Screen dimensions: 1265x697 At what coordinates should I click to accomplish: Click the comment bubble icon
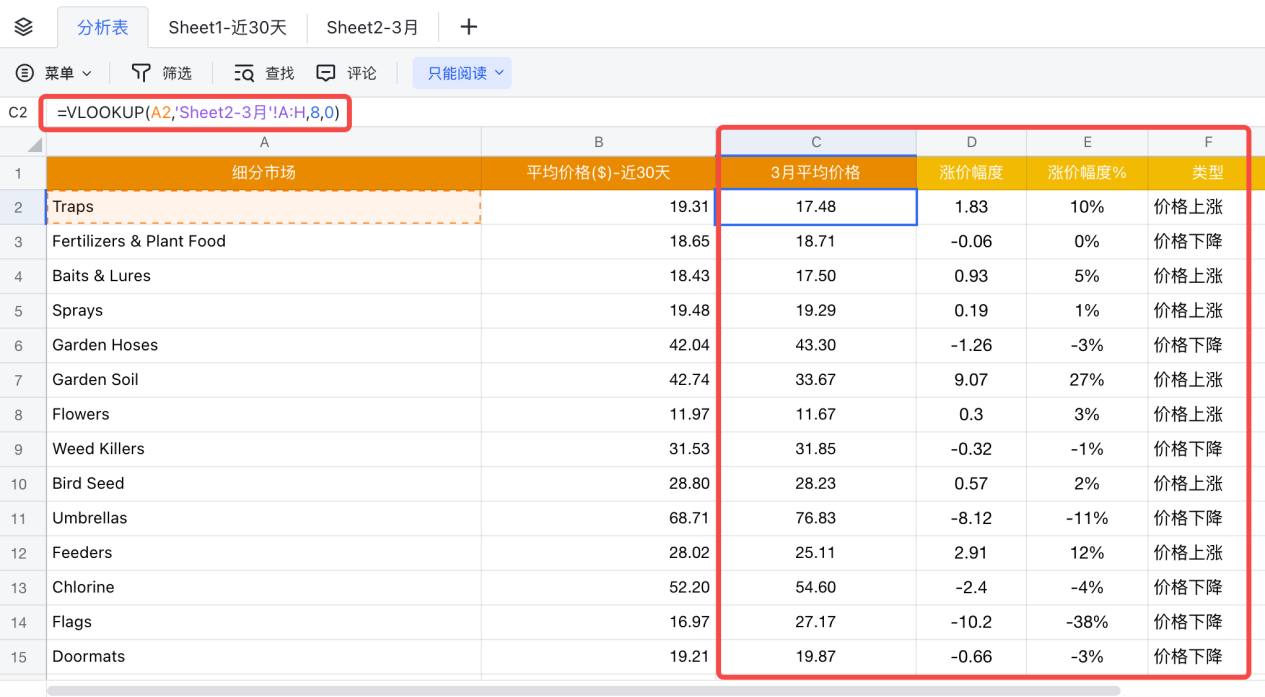coord(326,73)
